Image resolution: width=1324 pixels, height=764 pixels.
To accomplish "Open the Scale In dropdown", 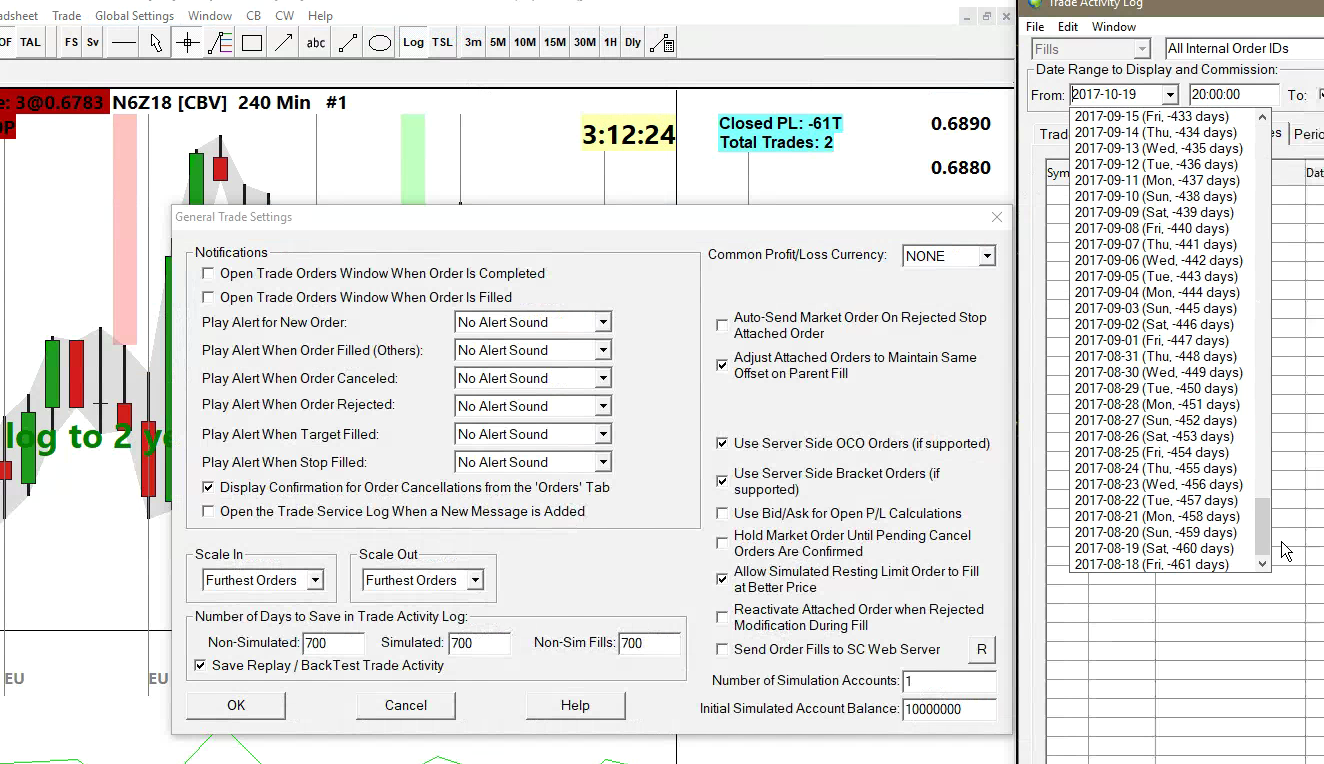I will [x=315, y=580].
